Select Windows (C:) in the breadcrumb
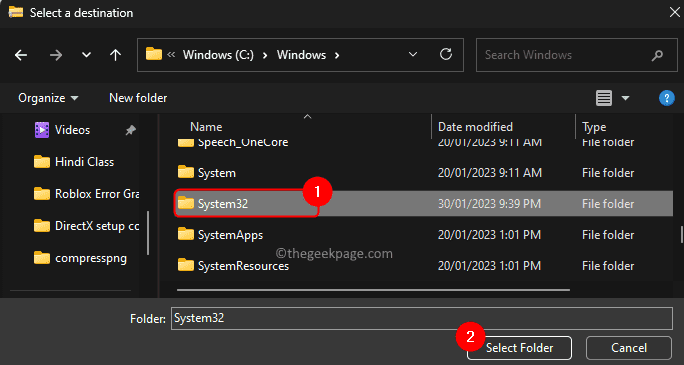 [218, 55]
